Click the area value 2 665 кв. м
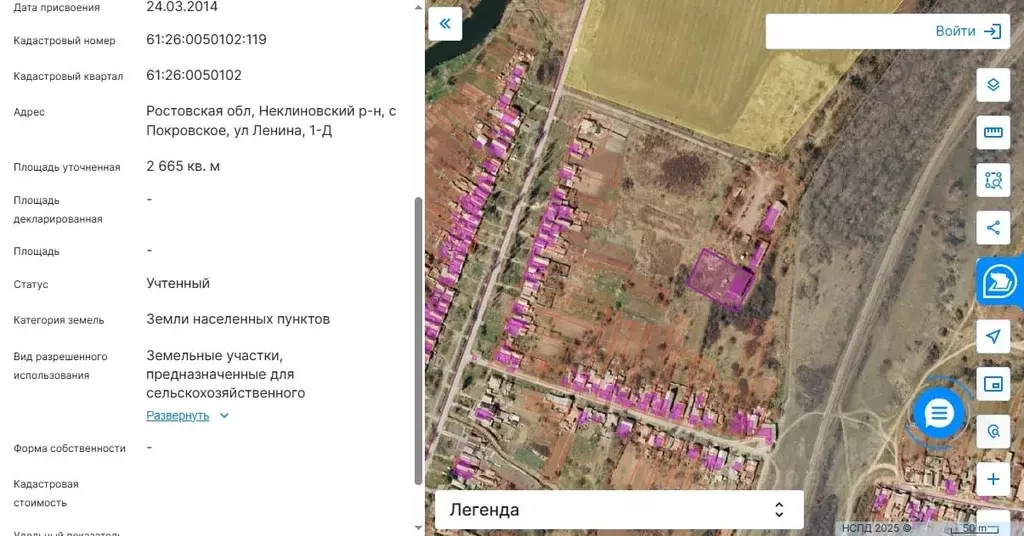Screen dimensions: 1024x536 183,166
